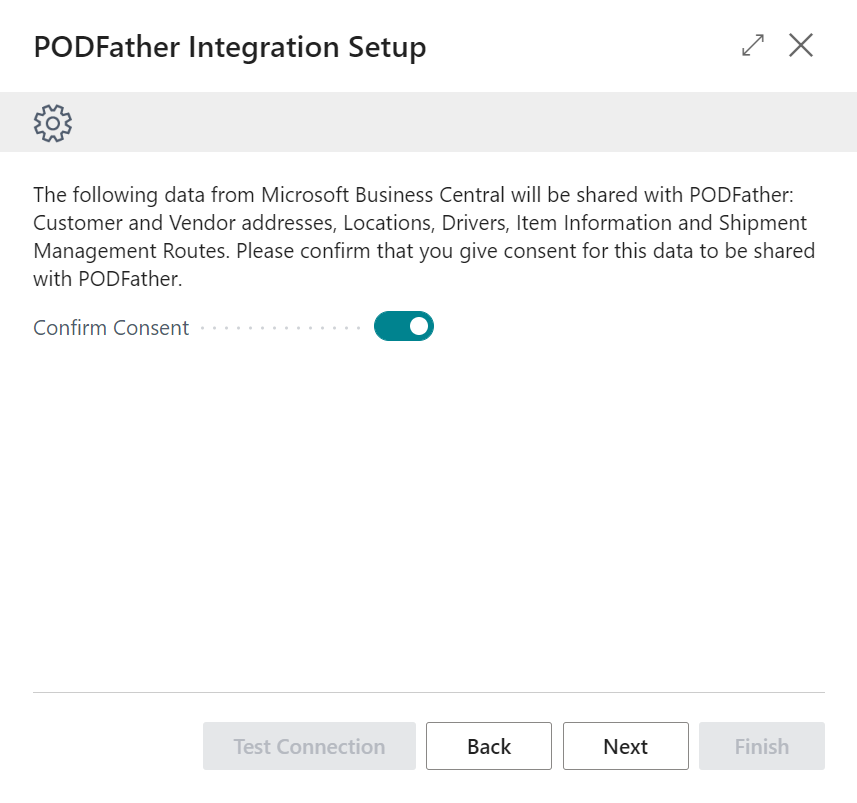Screen dimensions: 857x803
Task: Click the dotted leader after Confirm Consent
Action: tap(280, 328)
